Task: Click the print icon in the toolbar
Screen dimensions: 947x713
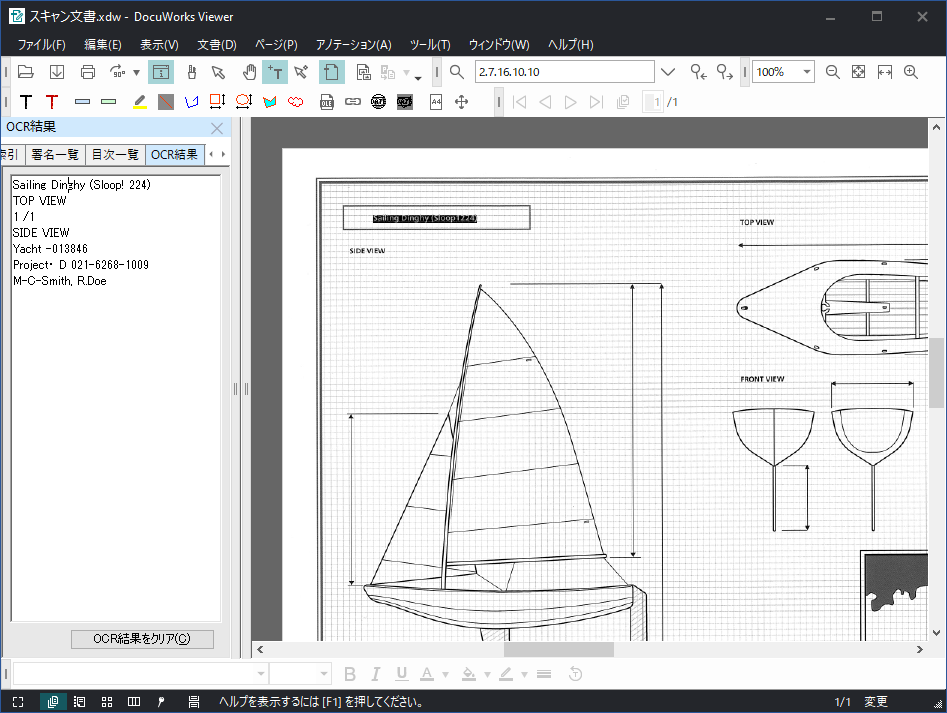Action: (88, 72)
